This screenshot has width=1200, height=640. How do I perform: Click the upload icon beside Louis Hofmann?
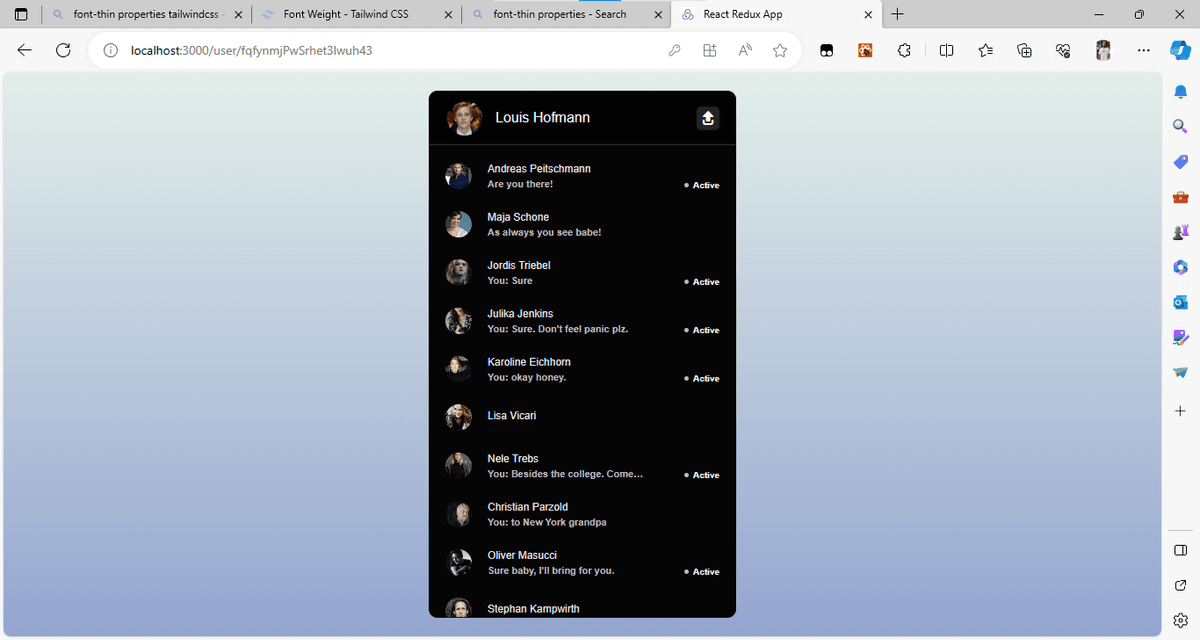(x=707, y=118)
